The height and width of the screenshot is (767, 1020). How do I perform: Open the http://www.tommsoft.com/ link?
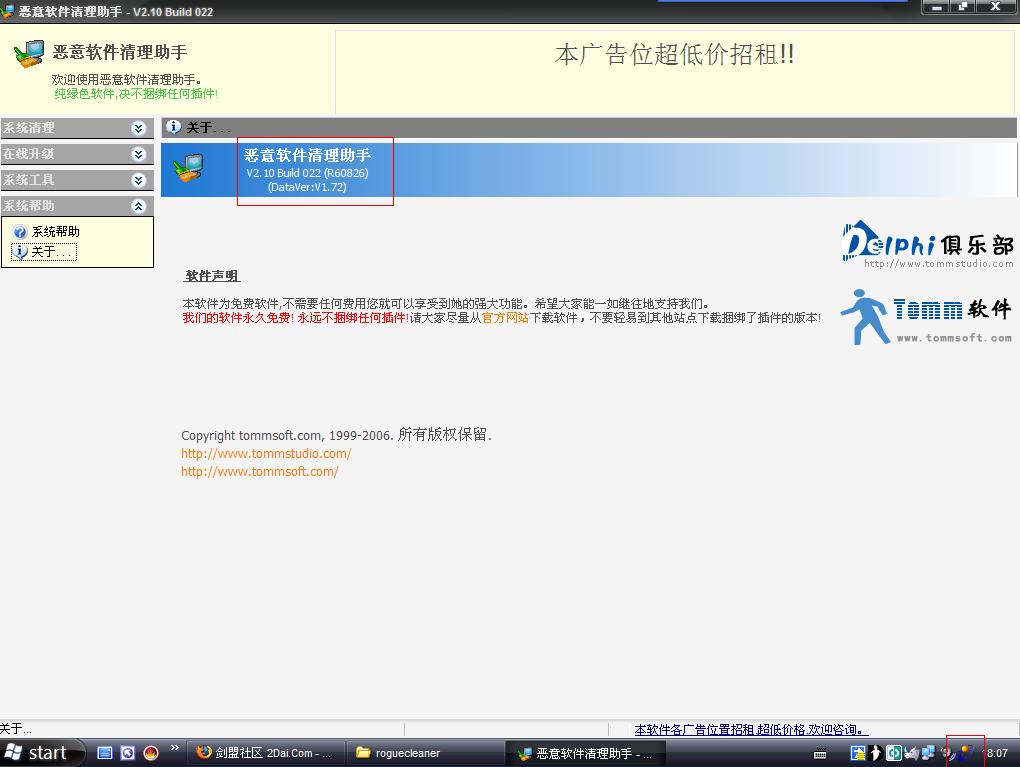260,472
